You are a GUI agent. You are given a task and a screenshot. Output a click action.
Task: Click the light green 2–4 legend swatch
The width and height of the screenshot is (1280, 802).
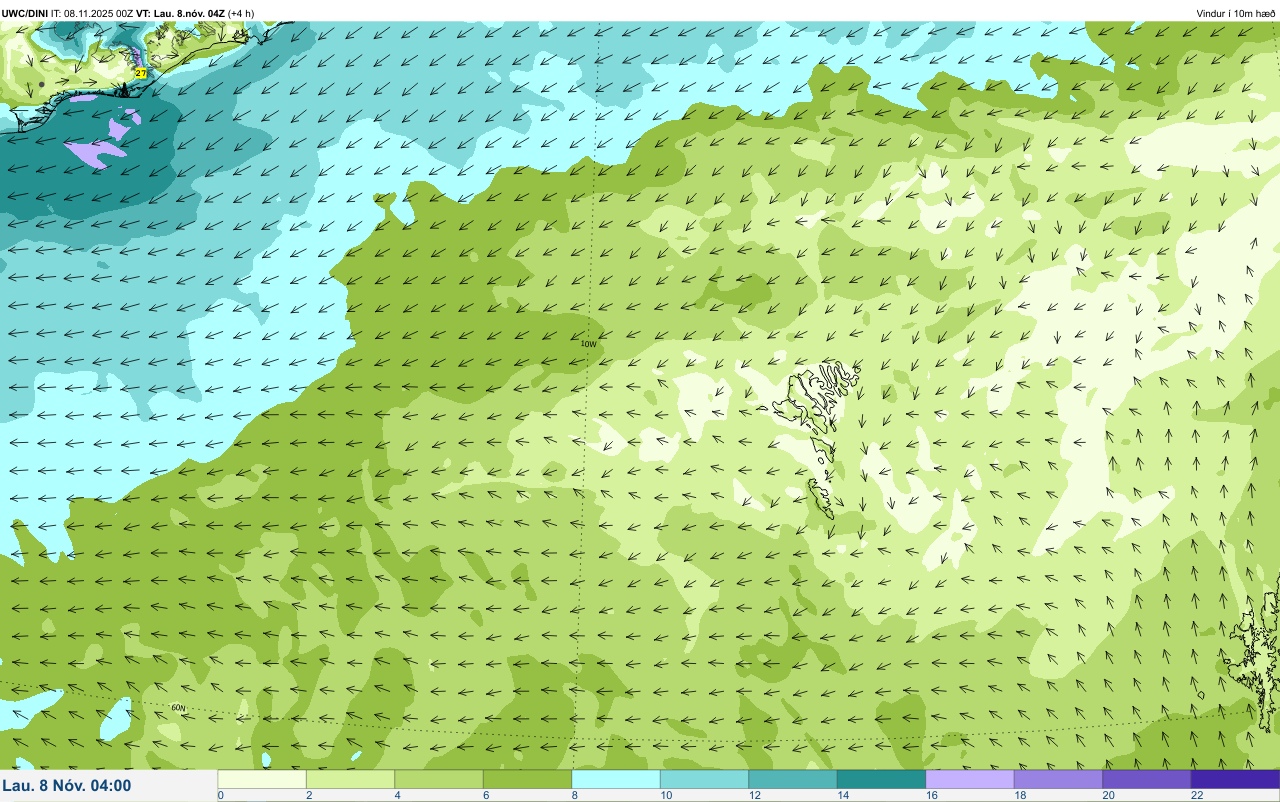(350, 779)
